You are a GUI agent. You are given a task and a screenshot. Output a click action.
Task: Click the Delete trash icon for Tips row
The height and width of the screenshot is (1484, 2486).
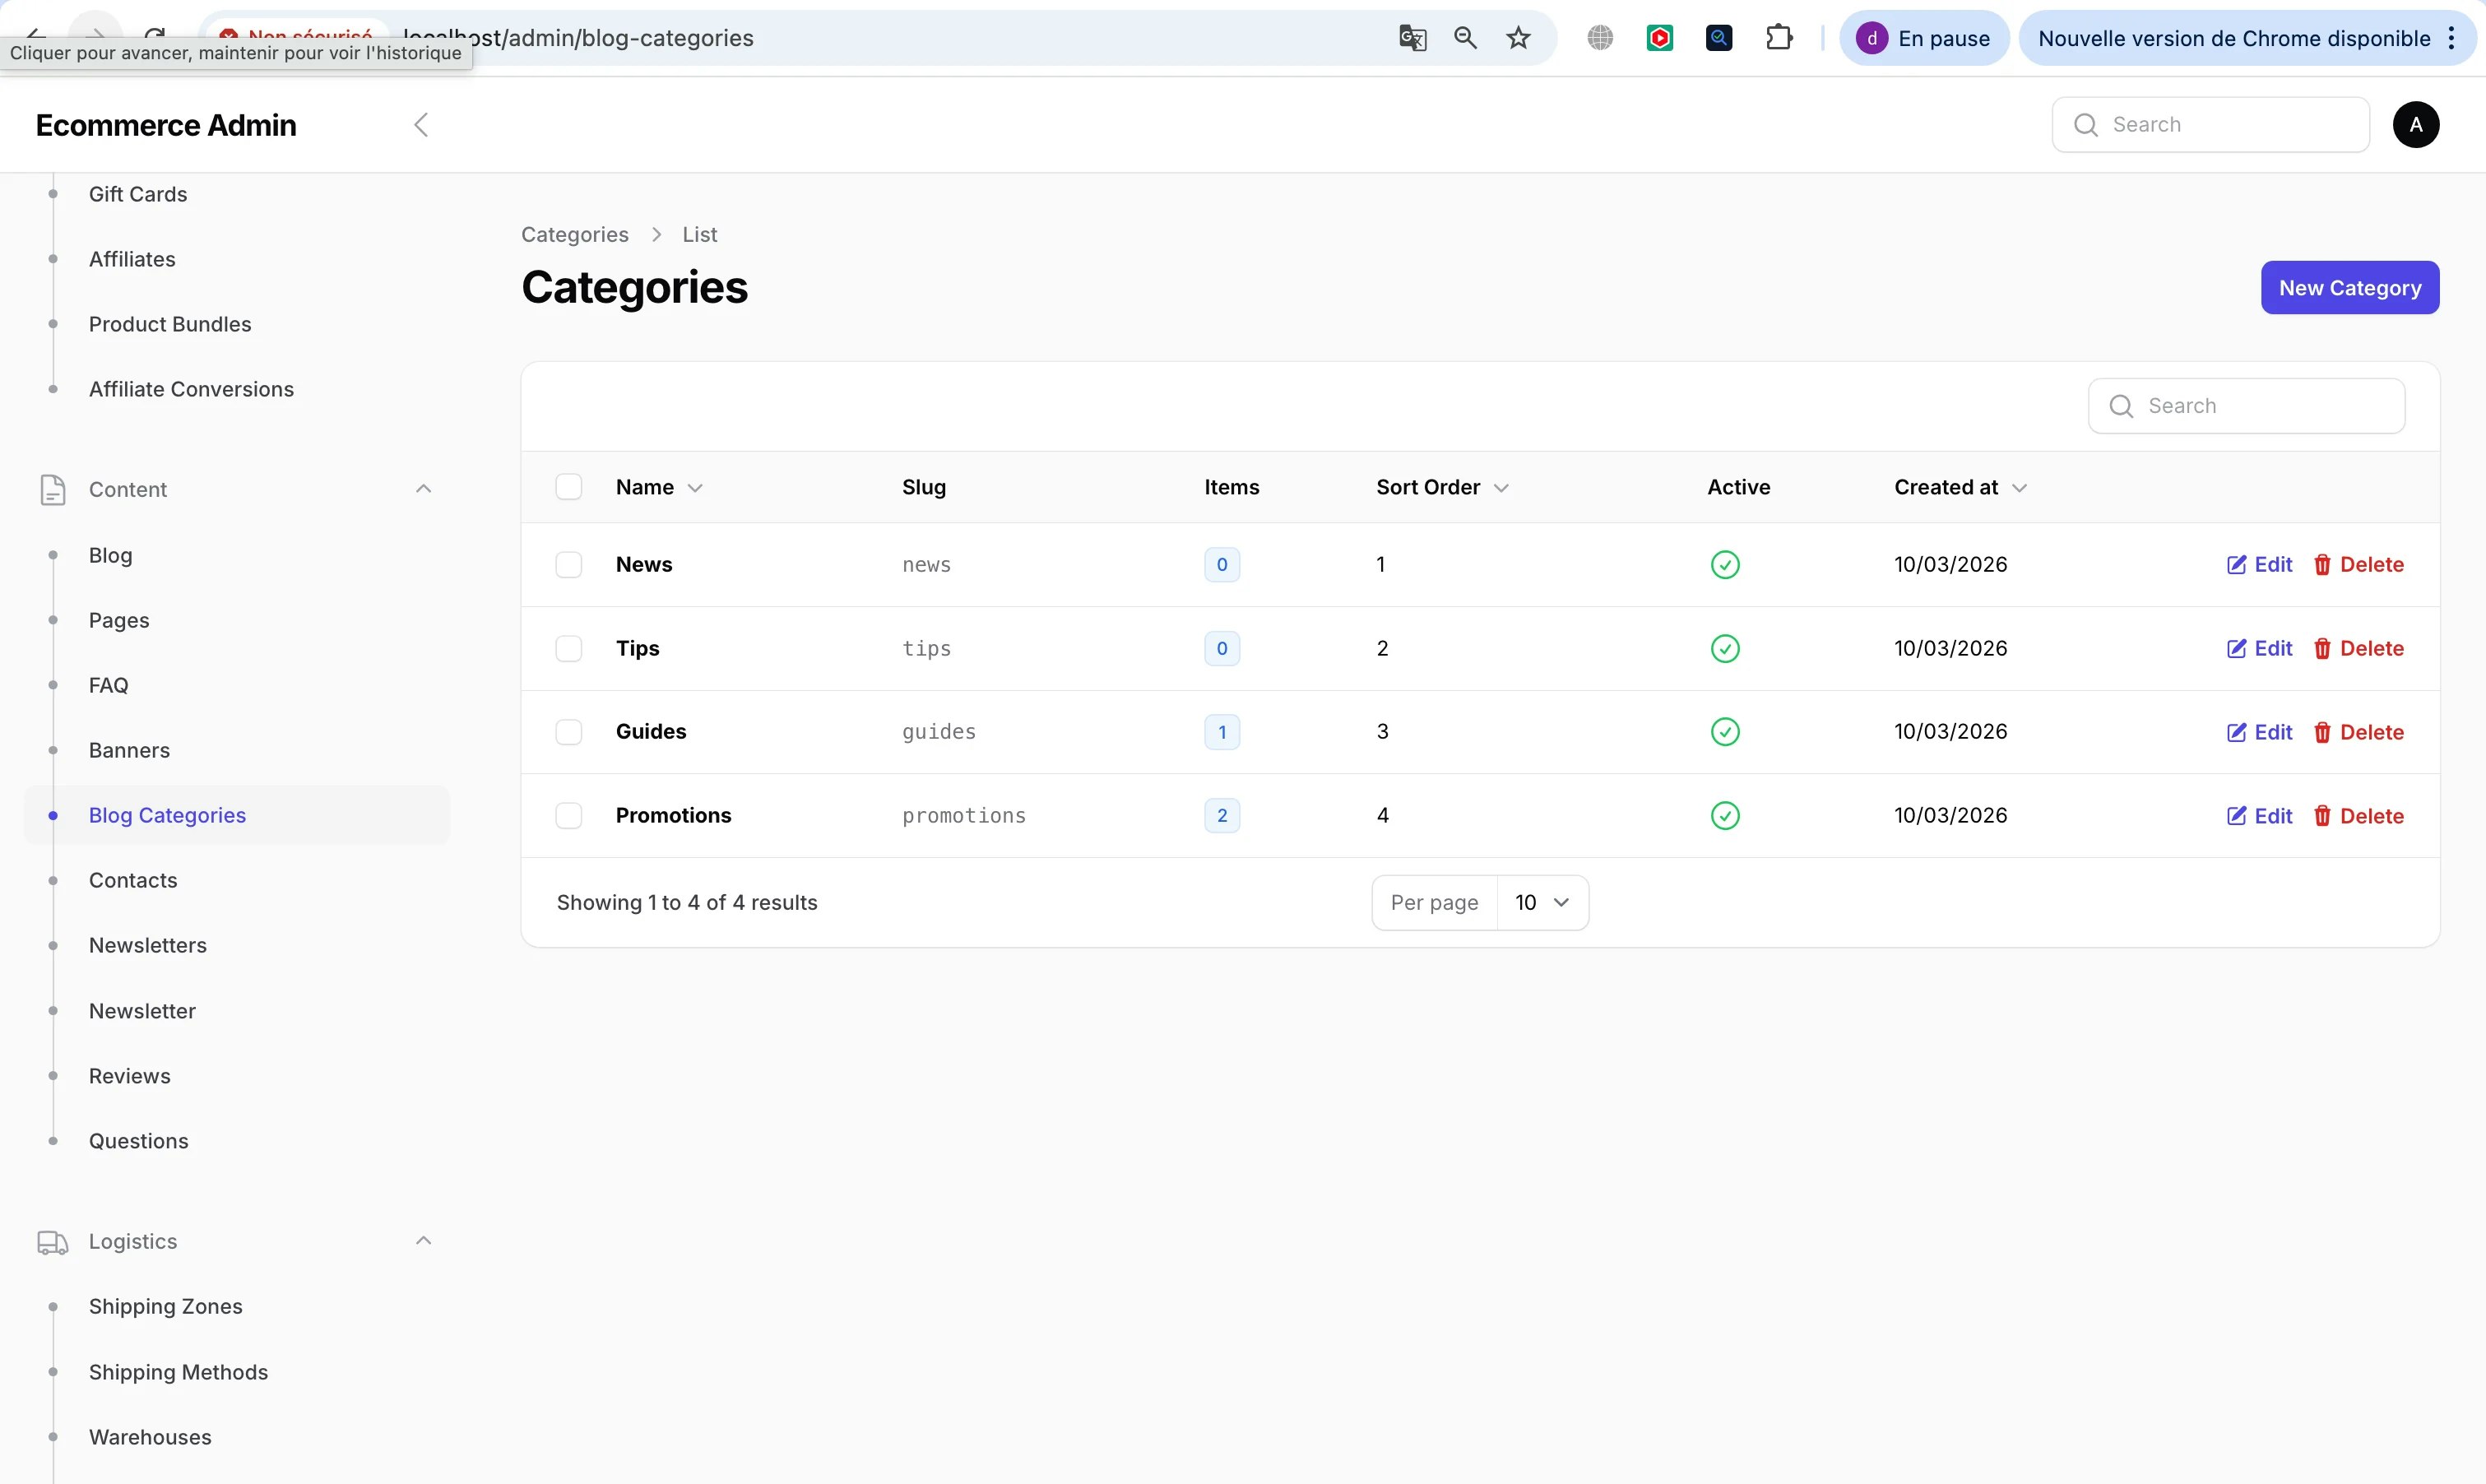(2322, 648)
